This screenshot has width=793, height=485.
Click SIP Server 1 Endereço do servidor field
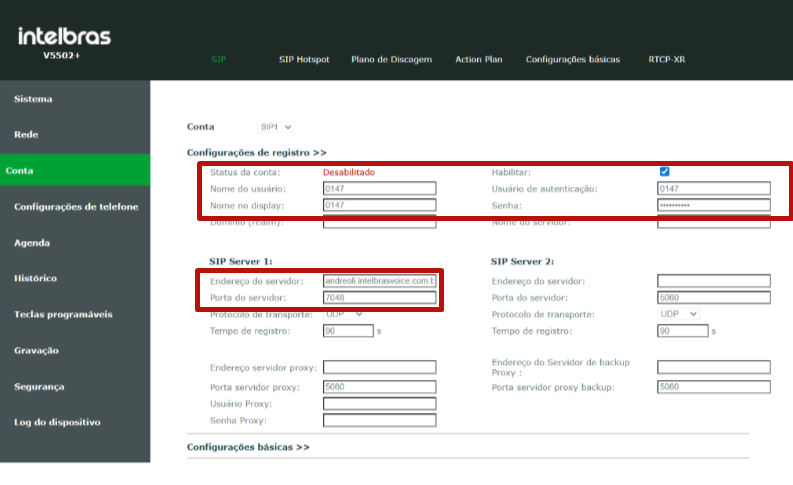(x=379, y=281)
